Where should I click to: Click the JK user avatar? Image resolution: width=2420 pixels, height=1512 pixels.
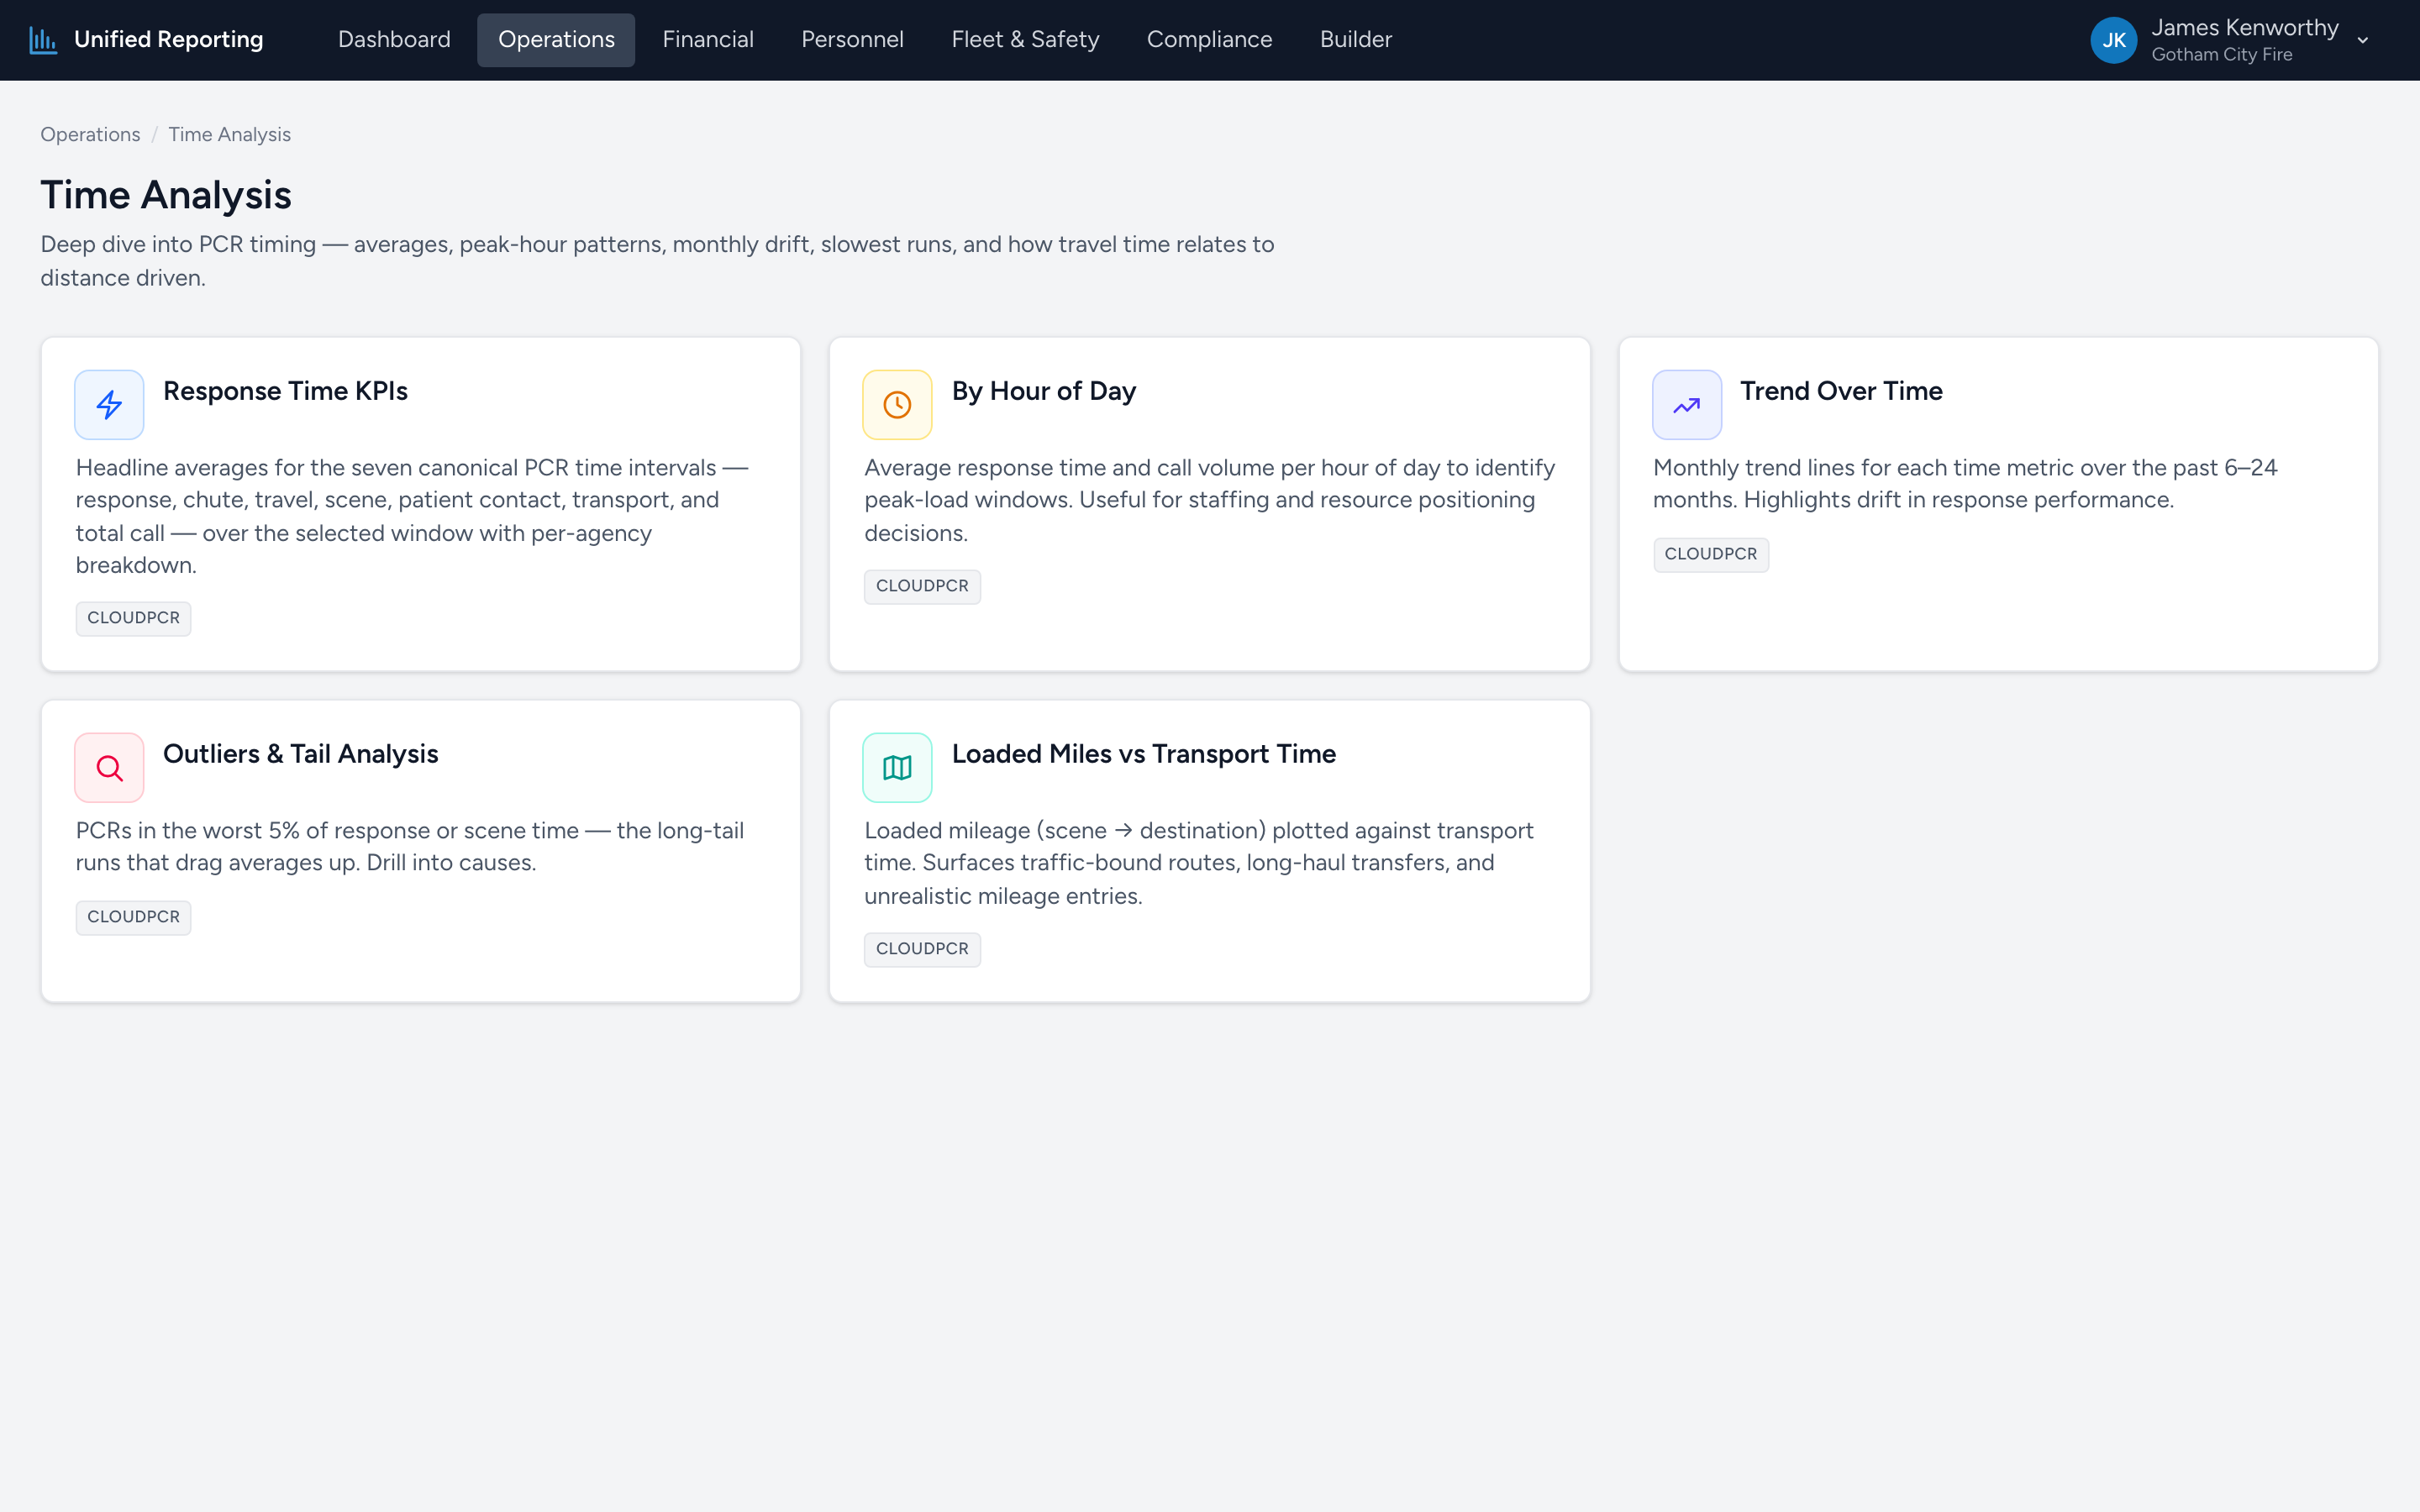2113,40
